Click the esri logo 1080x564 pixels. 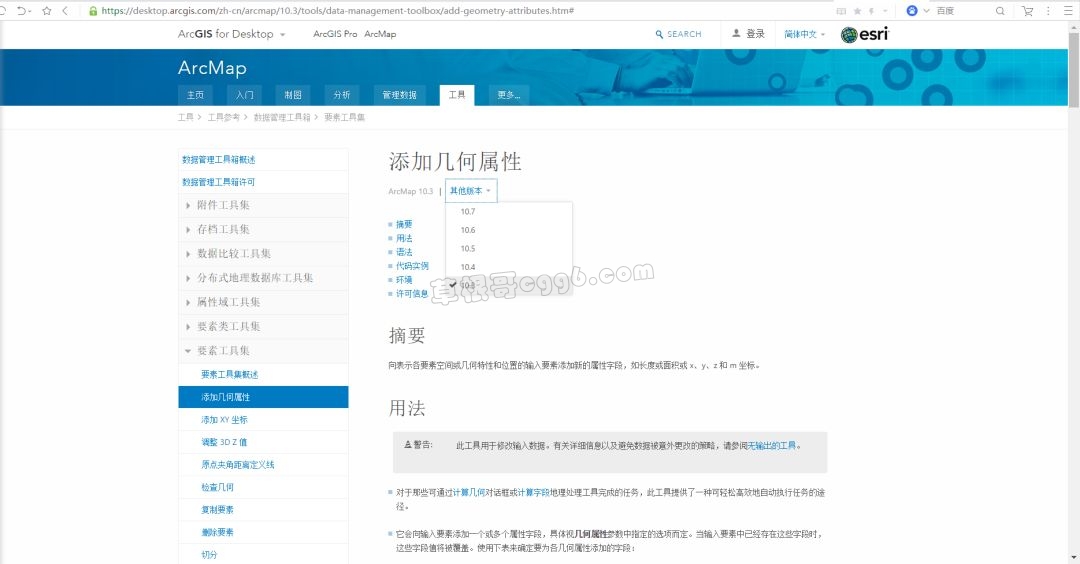pos(865,34)
